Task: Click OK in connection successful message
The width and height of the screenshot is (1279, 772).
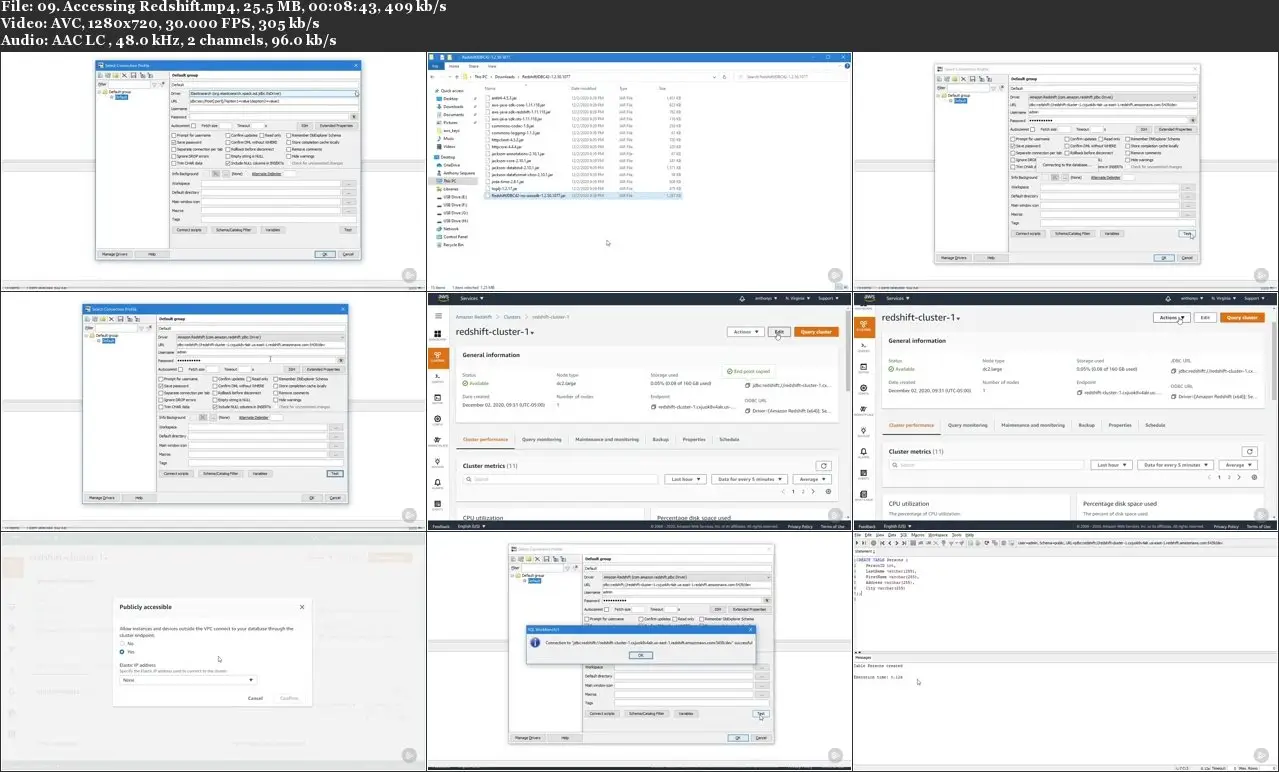Action: [x=641, y=655]
